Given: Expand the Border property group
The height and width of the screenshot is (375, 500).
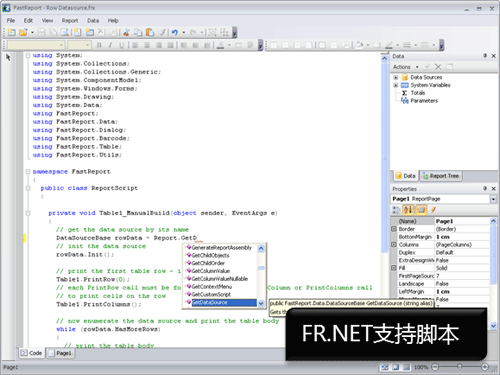Looking at the screenshot, I should click(394, 229).
